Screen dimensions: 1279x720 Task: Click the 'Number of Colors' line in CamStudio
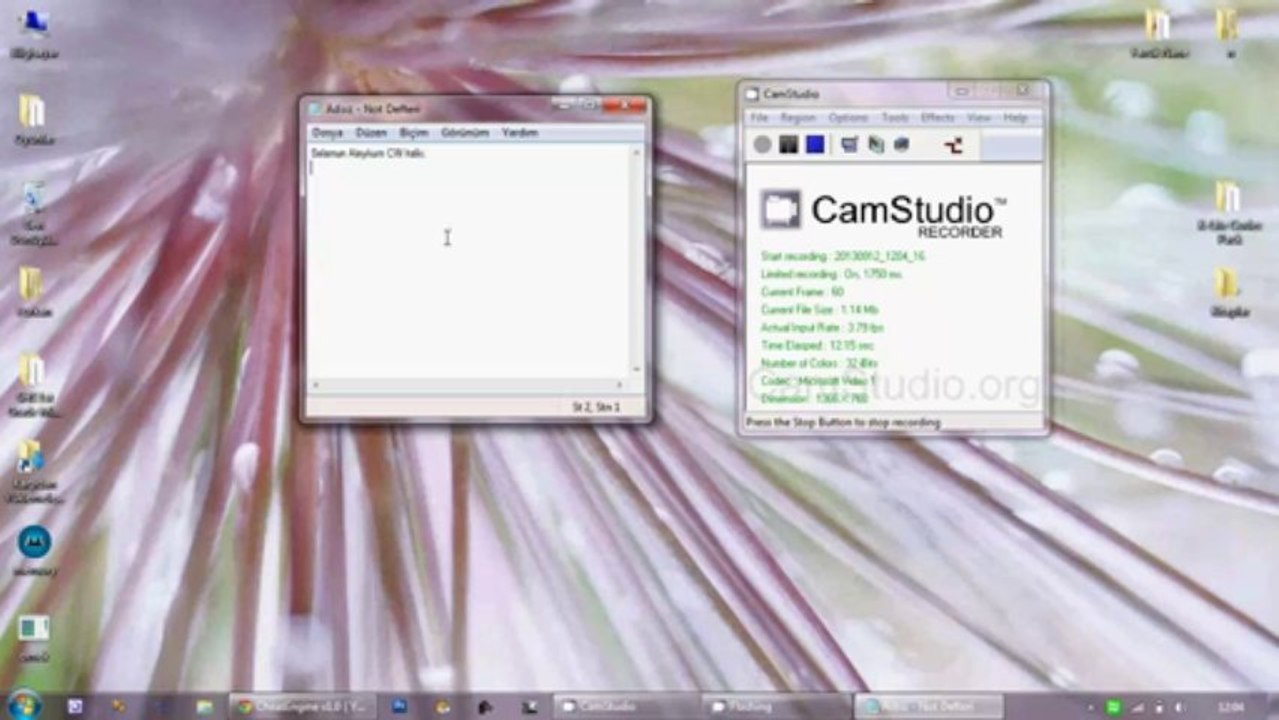(x=819, y=363)
